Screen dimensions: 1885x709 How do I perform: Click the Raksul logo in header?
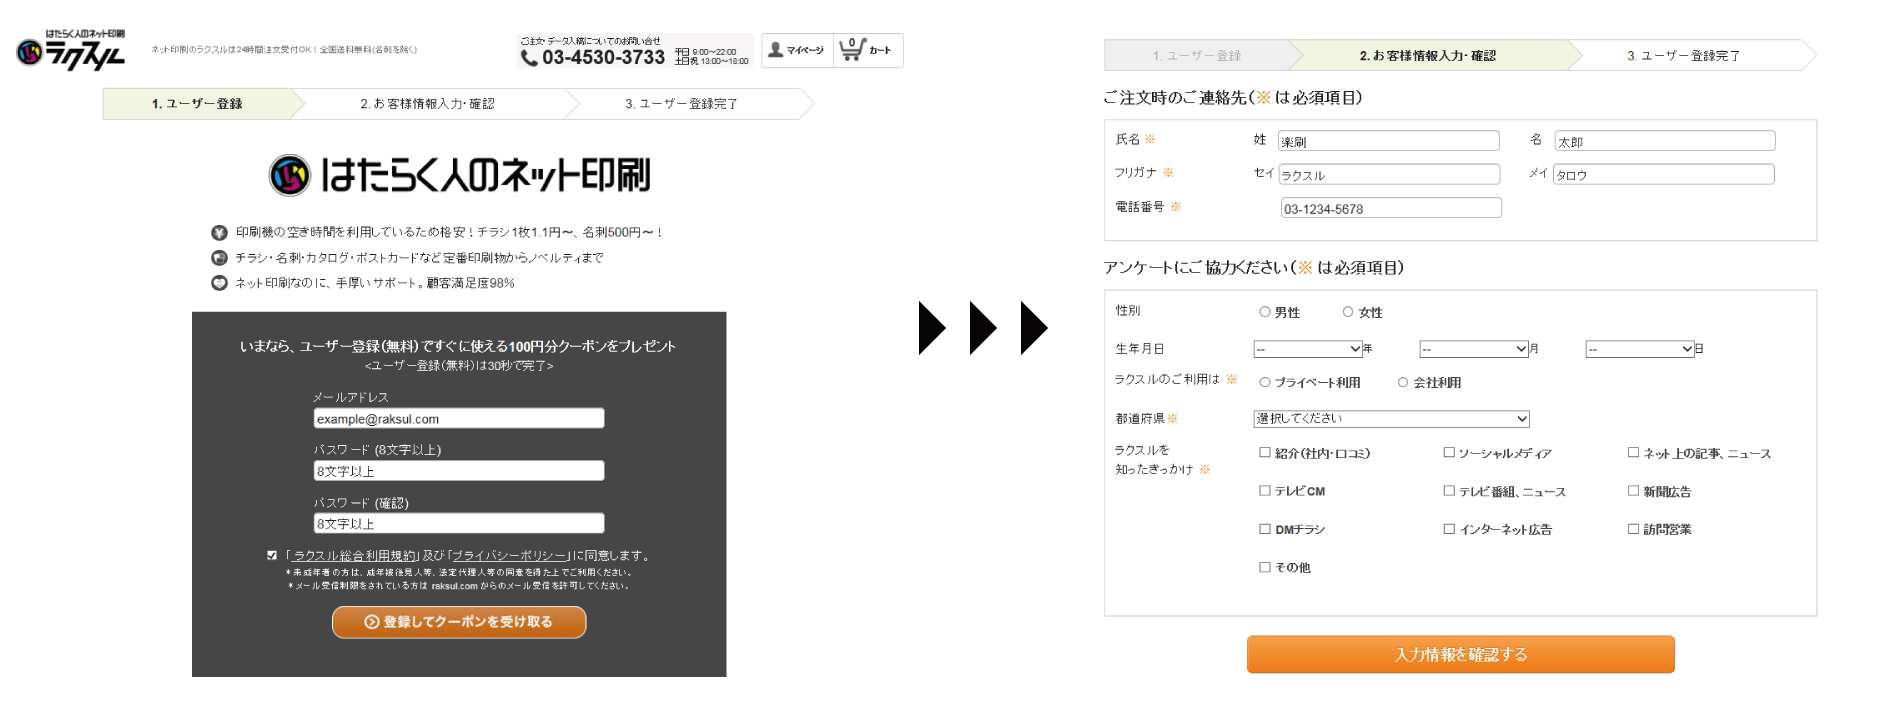[x=71, y=50]
